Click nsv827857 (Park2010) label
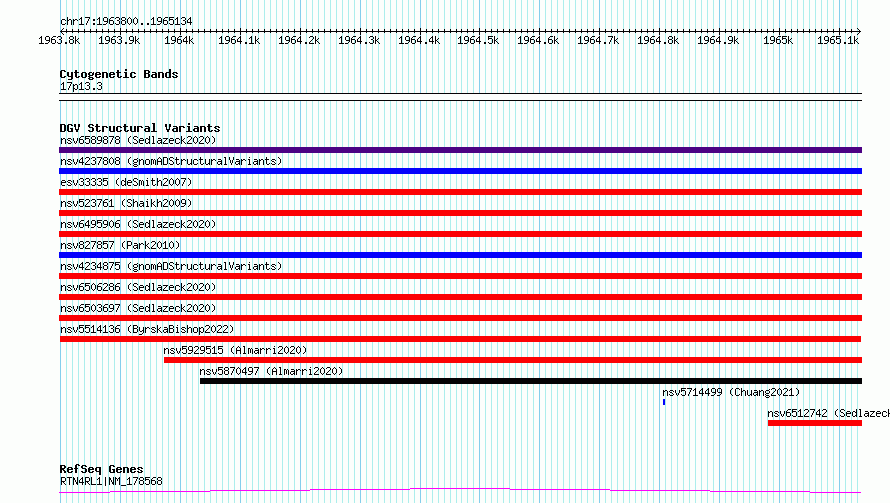This screenshot has height=503, width=890. [x=120, y=245]
